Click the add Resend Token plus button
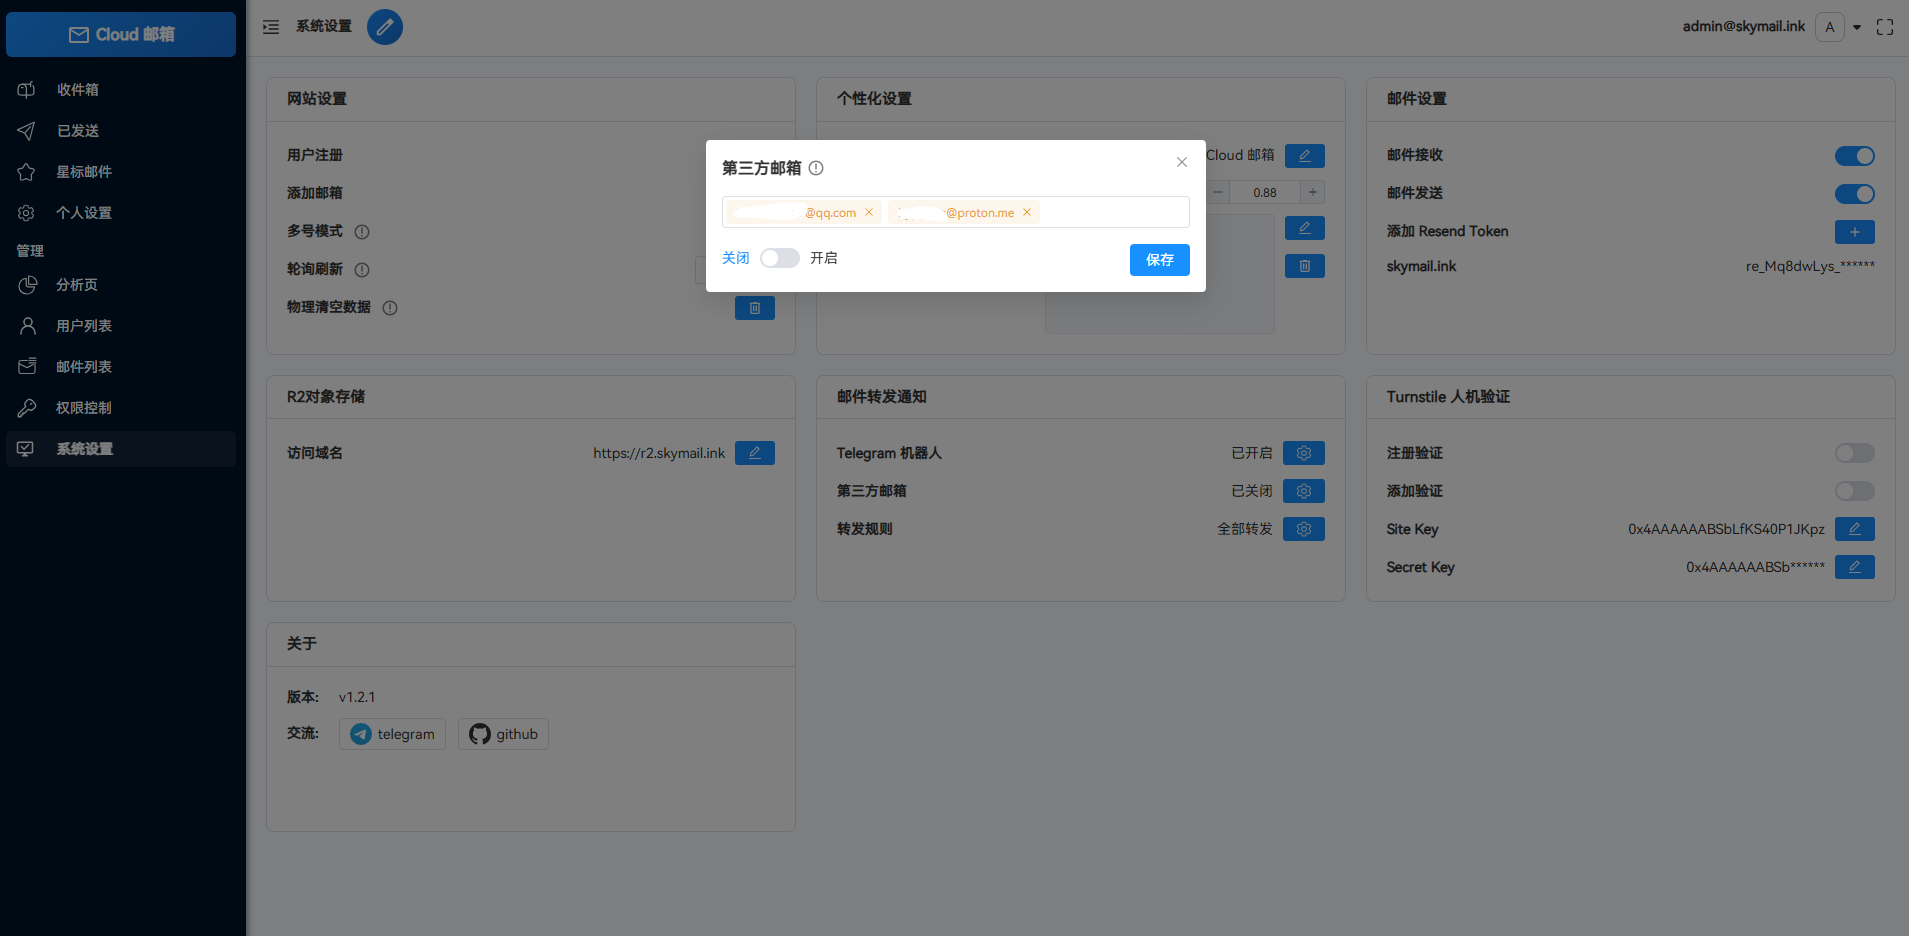 pyautogui.click(x=1854, y=232)
